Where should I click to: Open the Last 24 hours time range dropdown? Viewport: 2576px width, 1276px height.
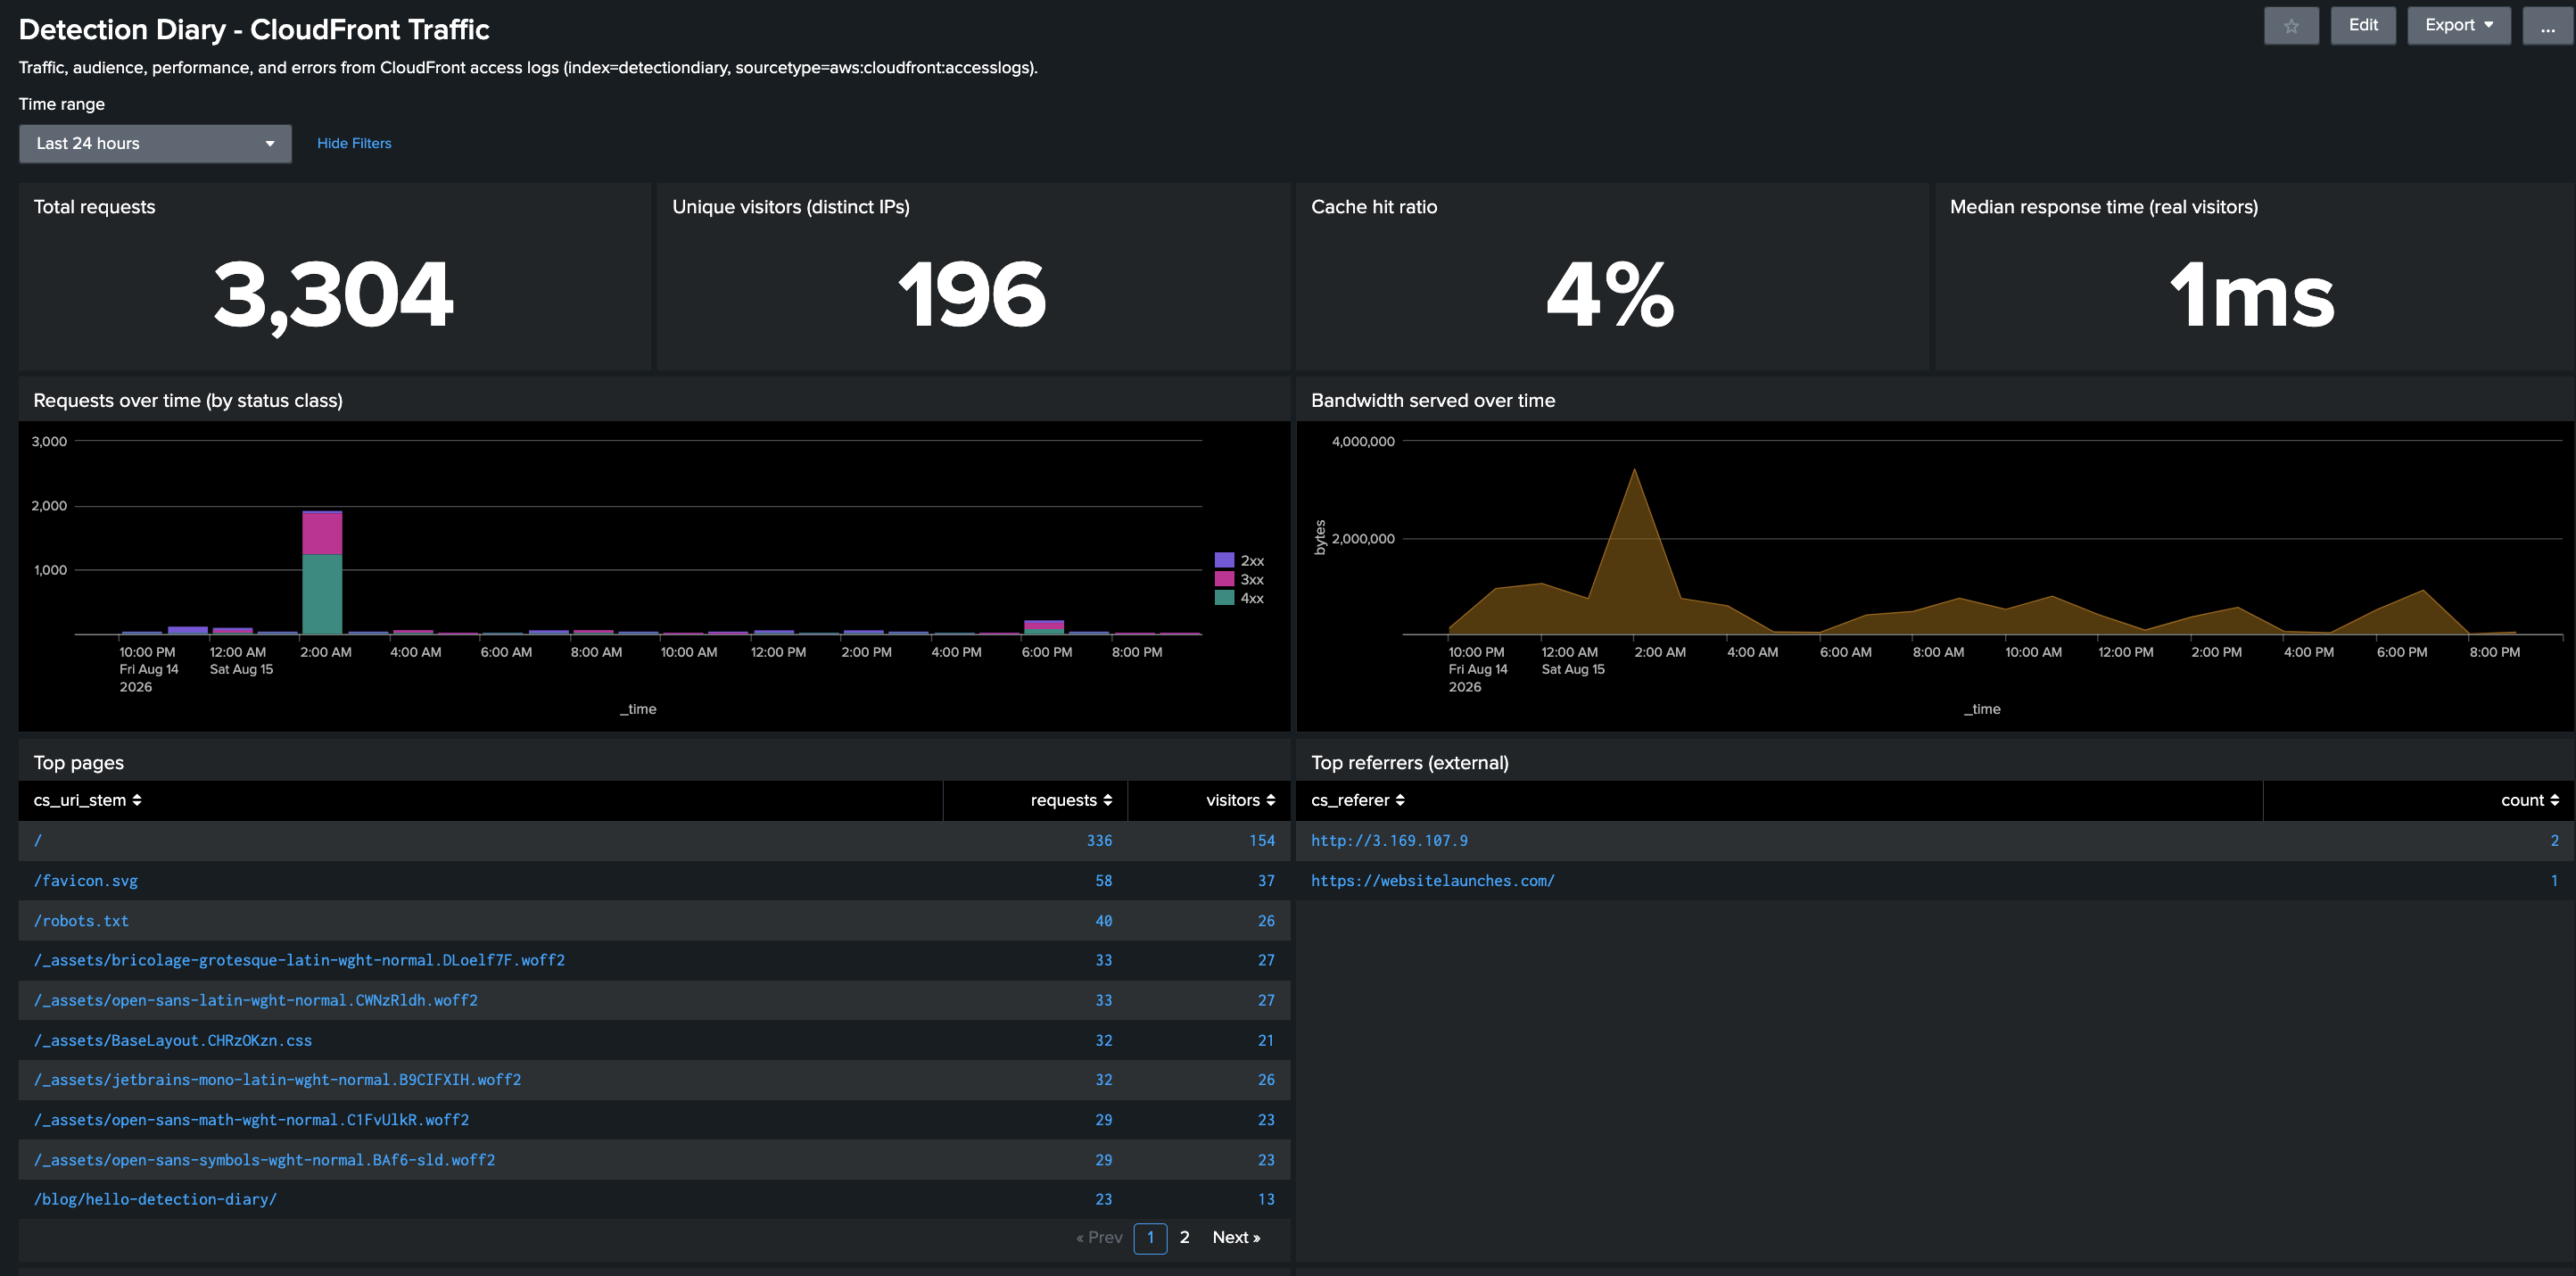155,143
